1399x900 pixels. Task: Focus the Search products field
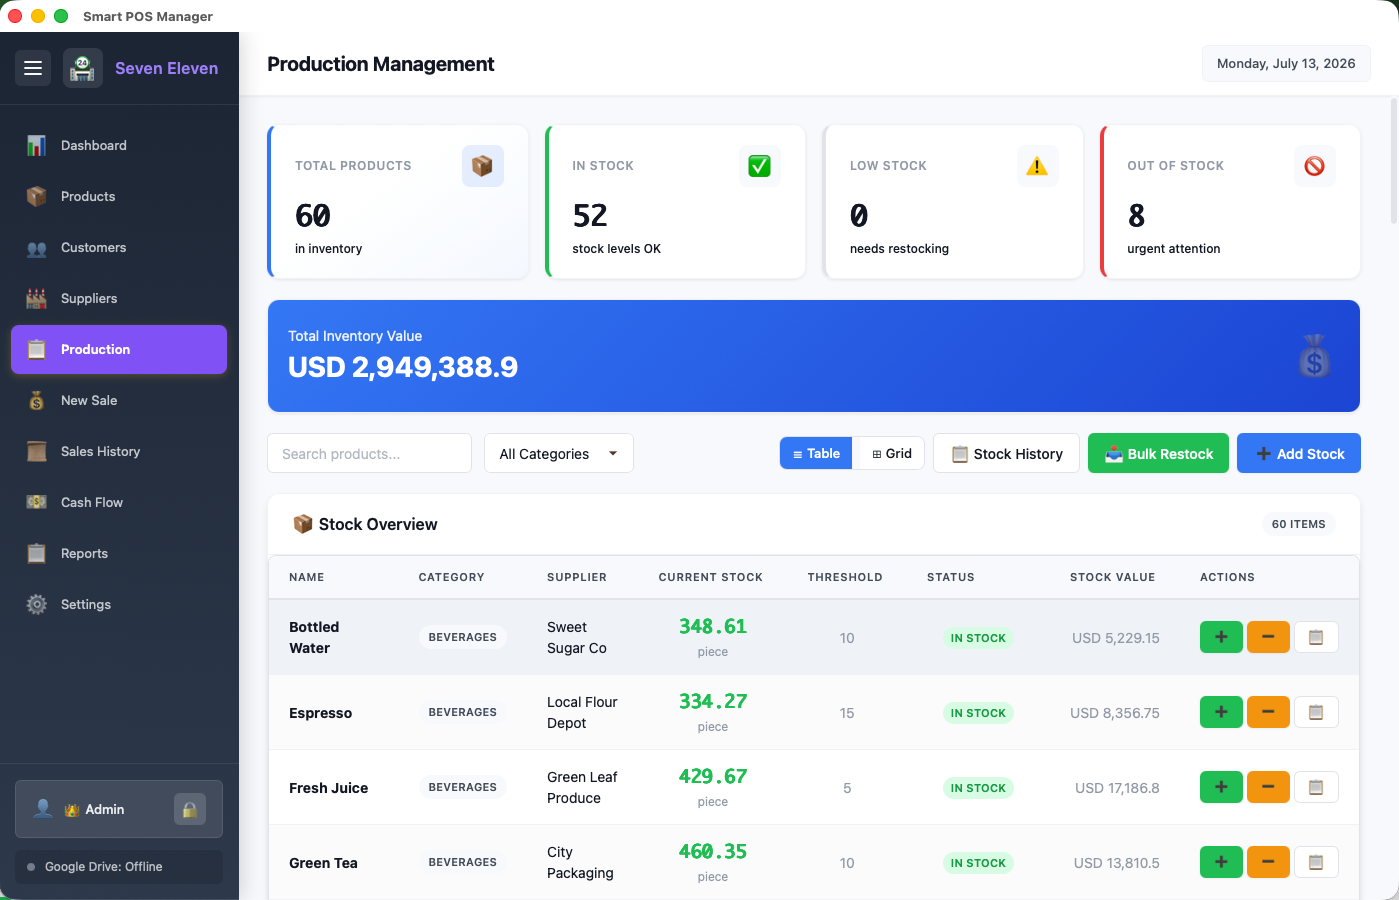coord(369,453)
